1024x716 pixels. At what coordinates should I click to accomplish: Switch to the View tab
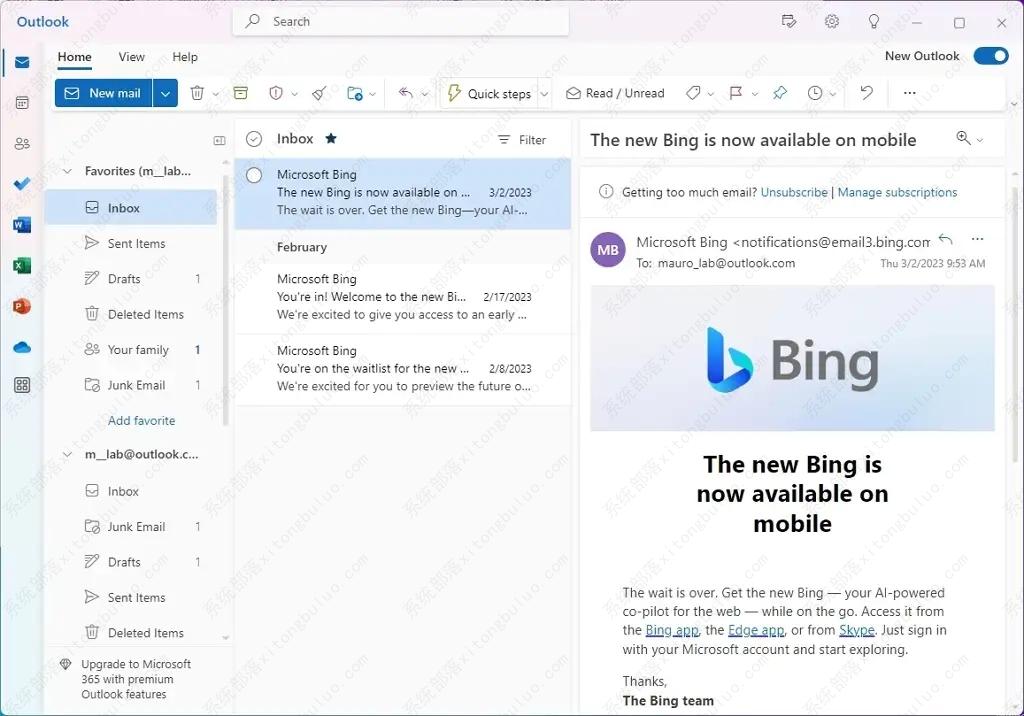pyautogui.click(x=131, y=57)
